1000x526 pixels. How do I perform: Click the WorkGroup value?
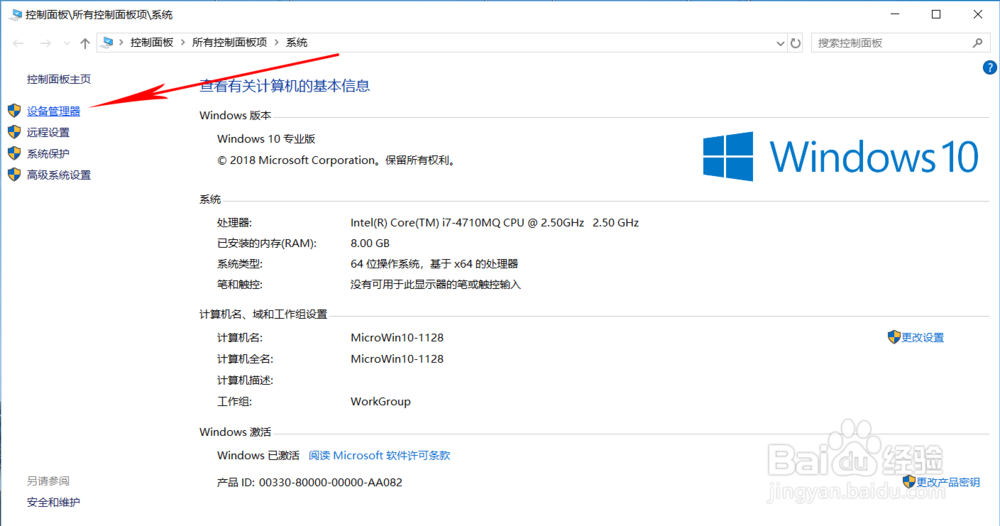pyautogui.click(x=380, y=402)
